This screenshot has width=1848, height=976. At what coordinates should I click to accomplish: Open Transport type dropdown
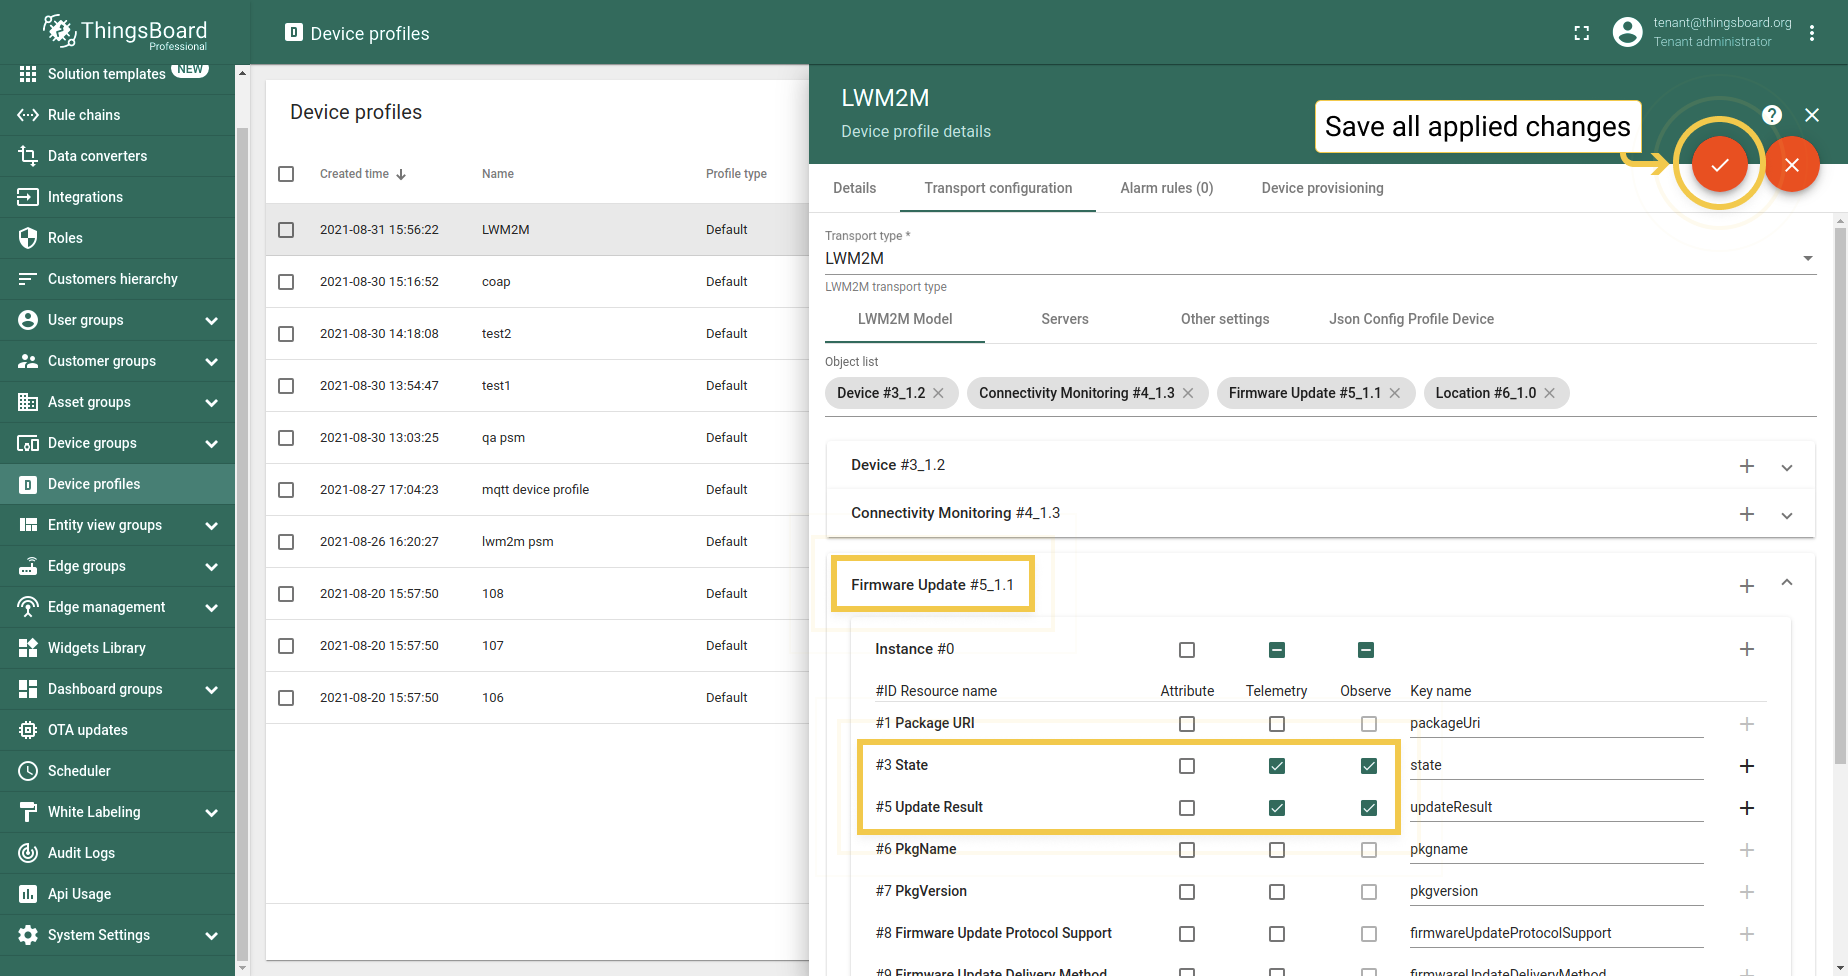pyautogui.click(x=1320, y=258)
